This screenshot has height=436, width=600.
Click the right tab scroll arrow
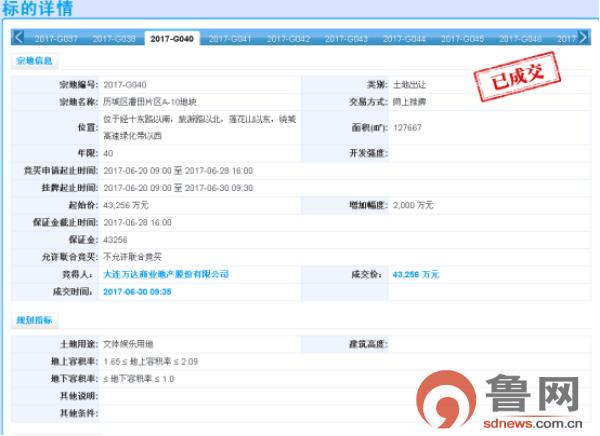(x=588, y=38)
